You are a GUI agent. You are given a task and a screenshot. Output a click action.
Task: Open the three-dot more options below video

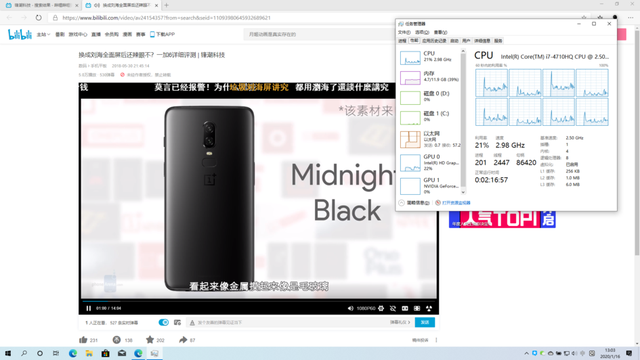(436, 340)
